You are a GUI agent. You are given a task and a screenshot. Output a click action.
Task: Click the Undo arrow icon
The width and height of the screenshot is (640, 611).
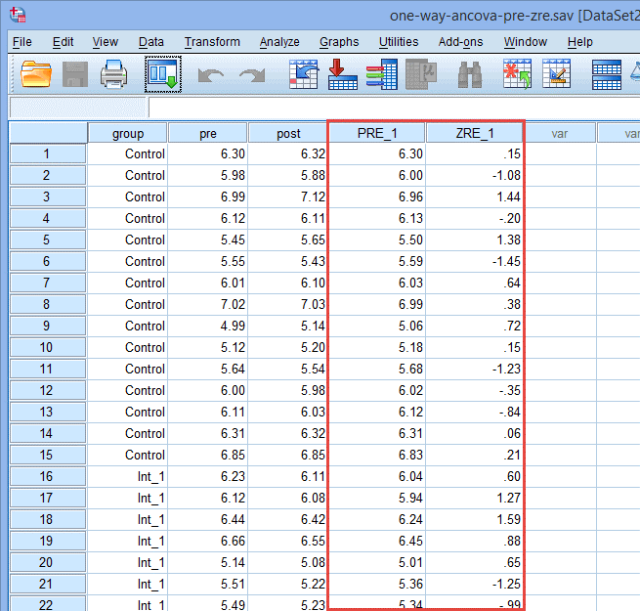pyautogui.click(x=210, y=75)
